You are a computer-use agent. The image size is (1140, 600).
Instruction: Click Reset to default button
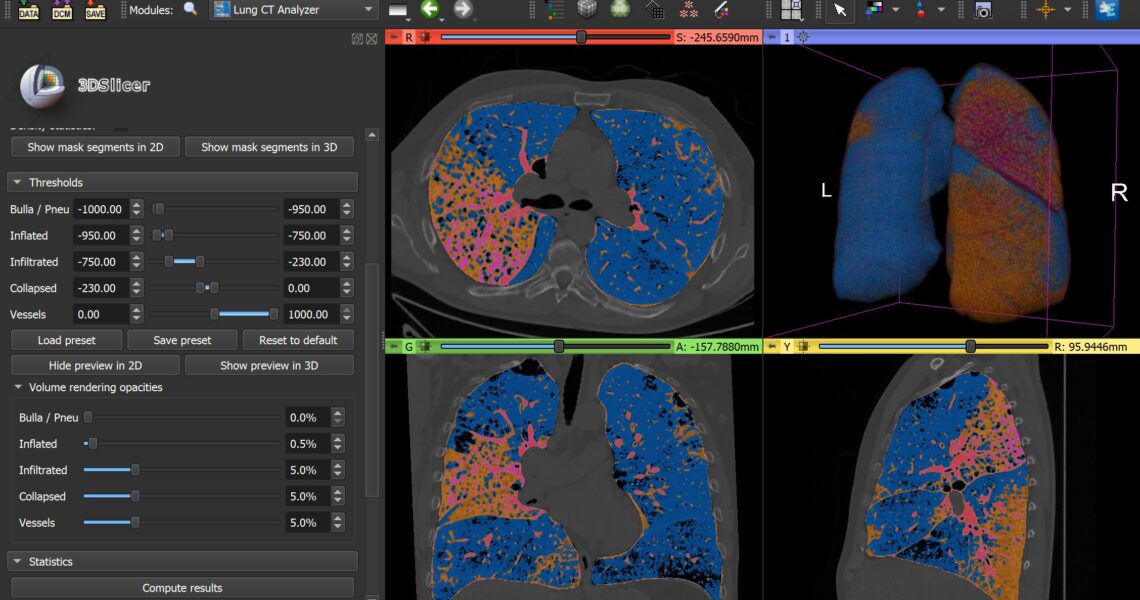298,340
